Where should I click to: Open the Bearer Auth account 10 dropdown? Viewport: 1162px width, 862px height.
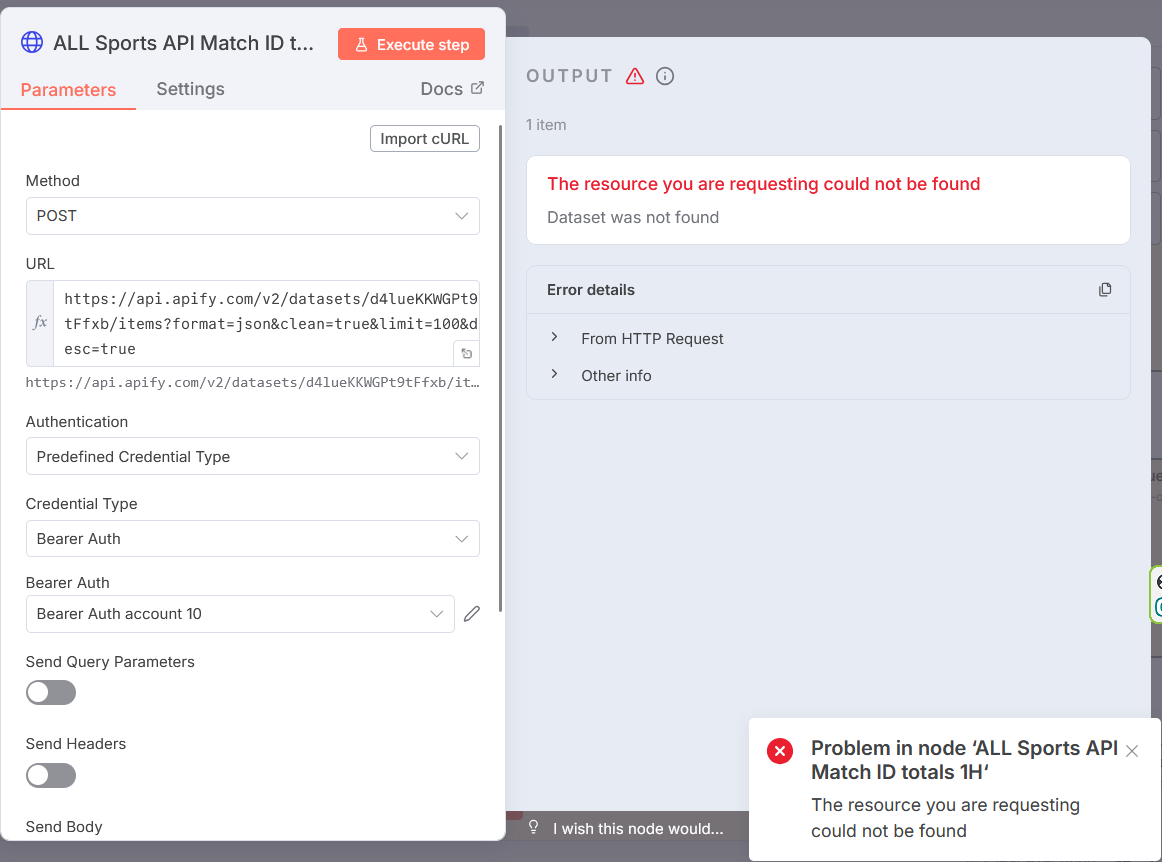click(240, 614)
